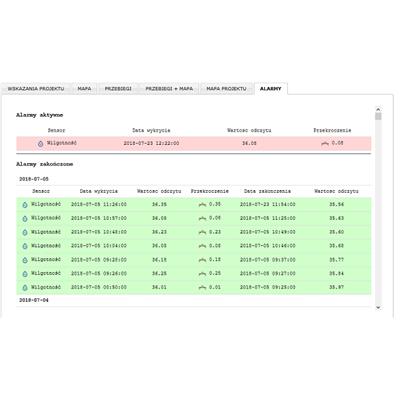
Task: Click the scrollbar up arrow
Action: [378, 109]
